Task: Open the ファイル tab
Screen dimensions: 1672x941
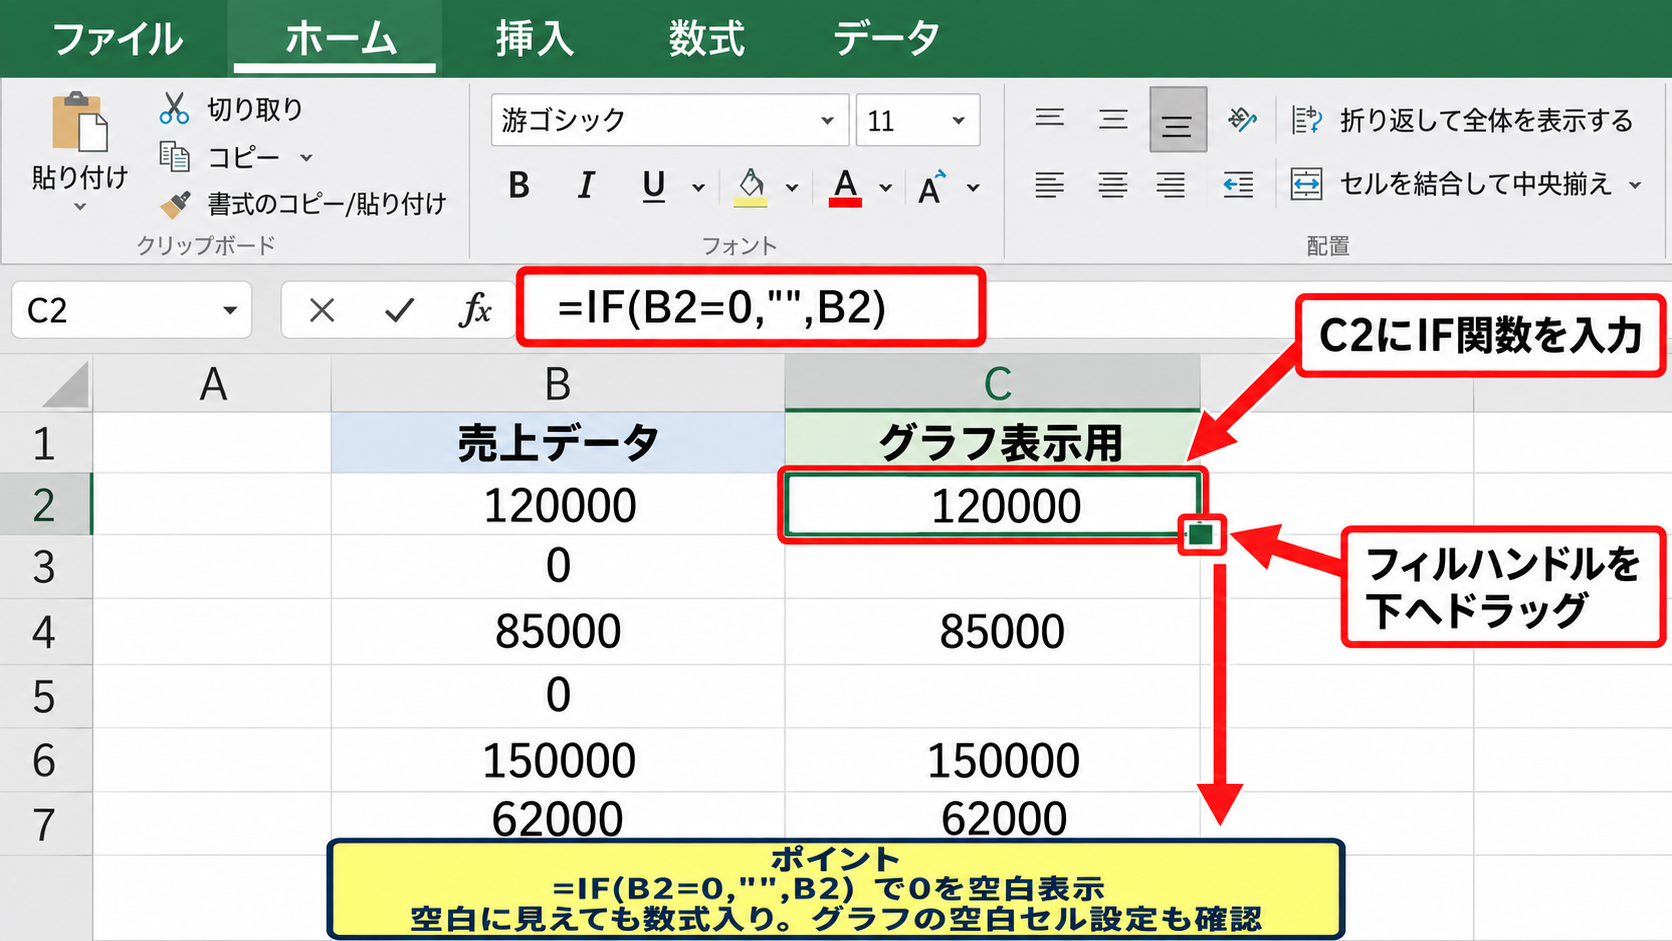Action: pyautogui.click(x=117, y=39)
